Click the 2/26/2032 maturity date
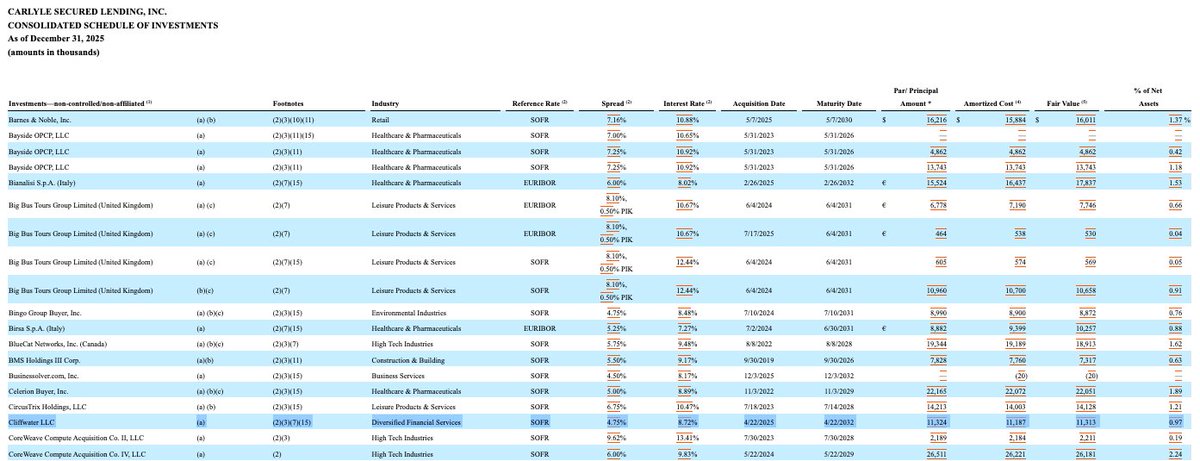The image size is (1200, 461). tap(840, 183)
